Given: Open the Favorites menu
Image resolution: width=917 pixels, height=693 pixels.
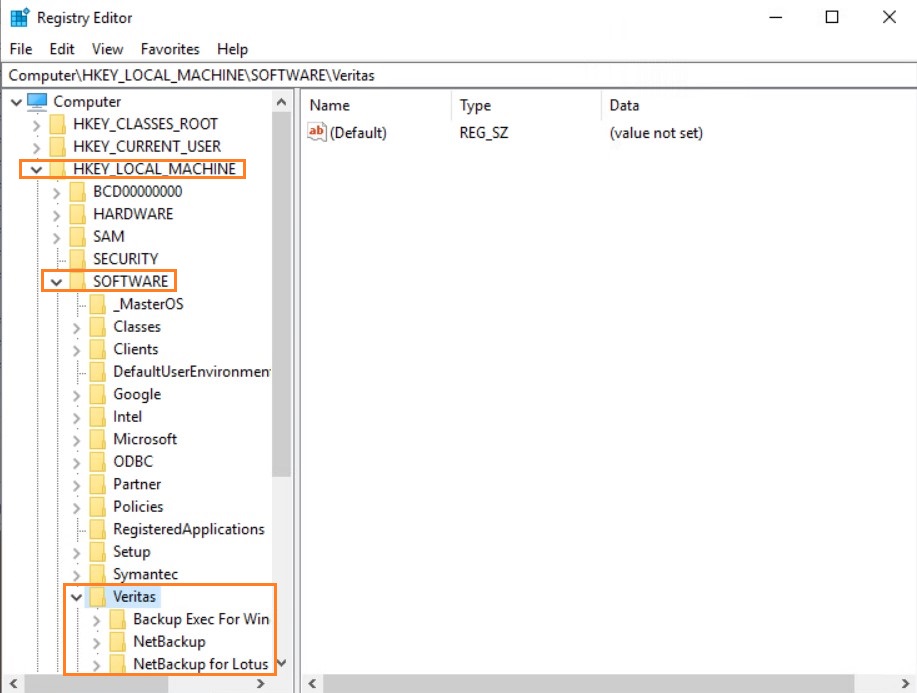Looking at the screenshot, I should coord(170,49).
